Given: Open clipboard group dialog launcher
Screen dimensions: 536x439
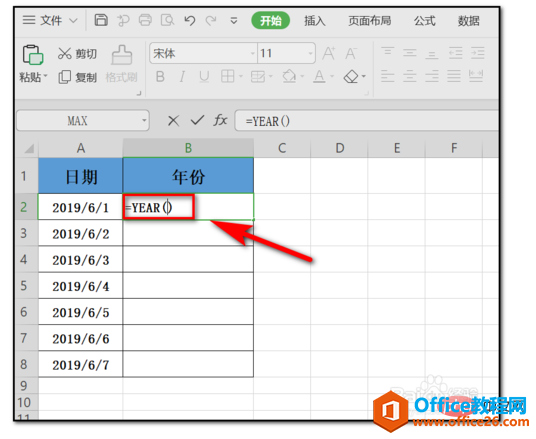Looking at the screenshot, I should pyautogui.click(x=139, y=93).
